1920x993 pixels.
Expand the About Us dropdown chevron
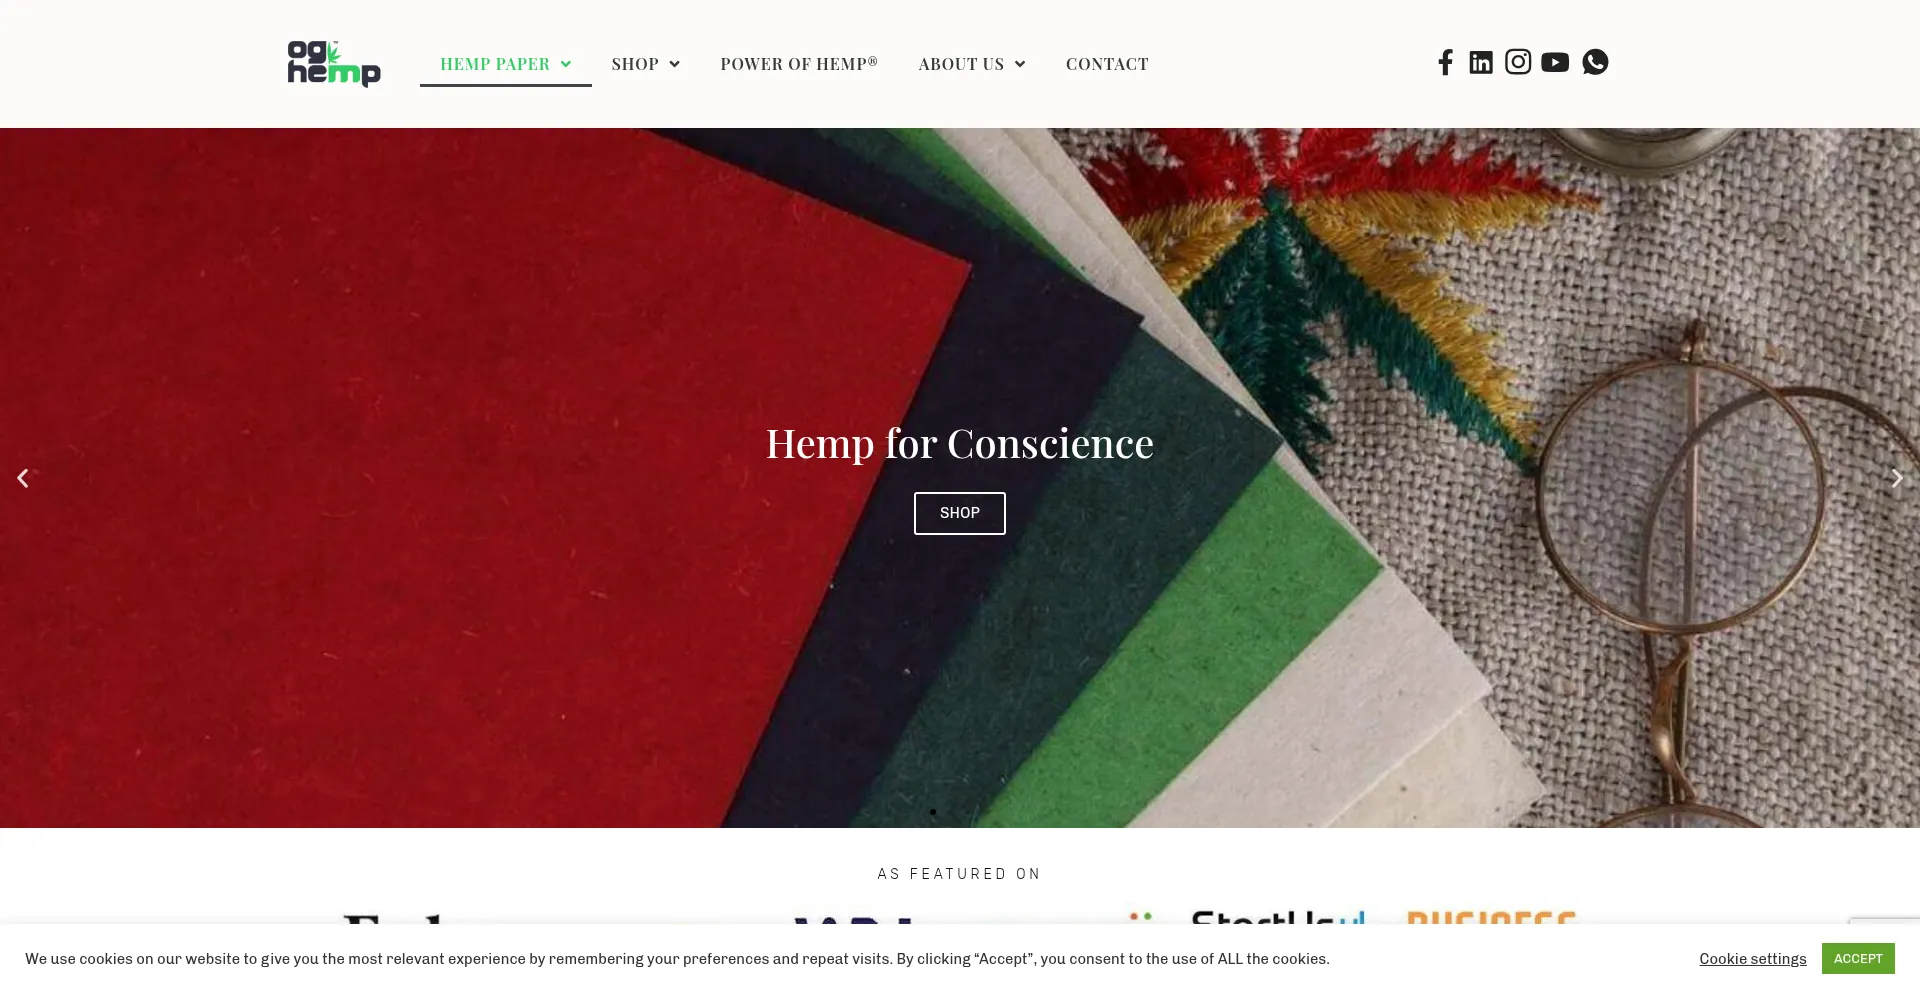tap(1020, 64)
